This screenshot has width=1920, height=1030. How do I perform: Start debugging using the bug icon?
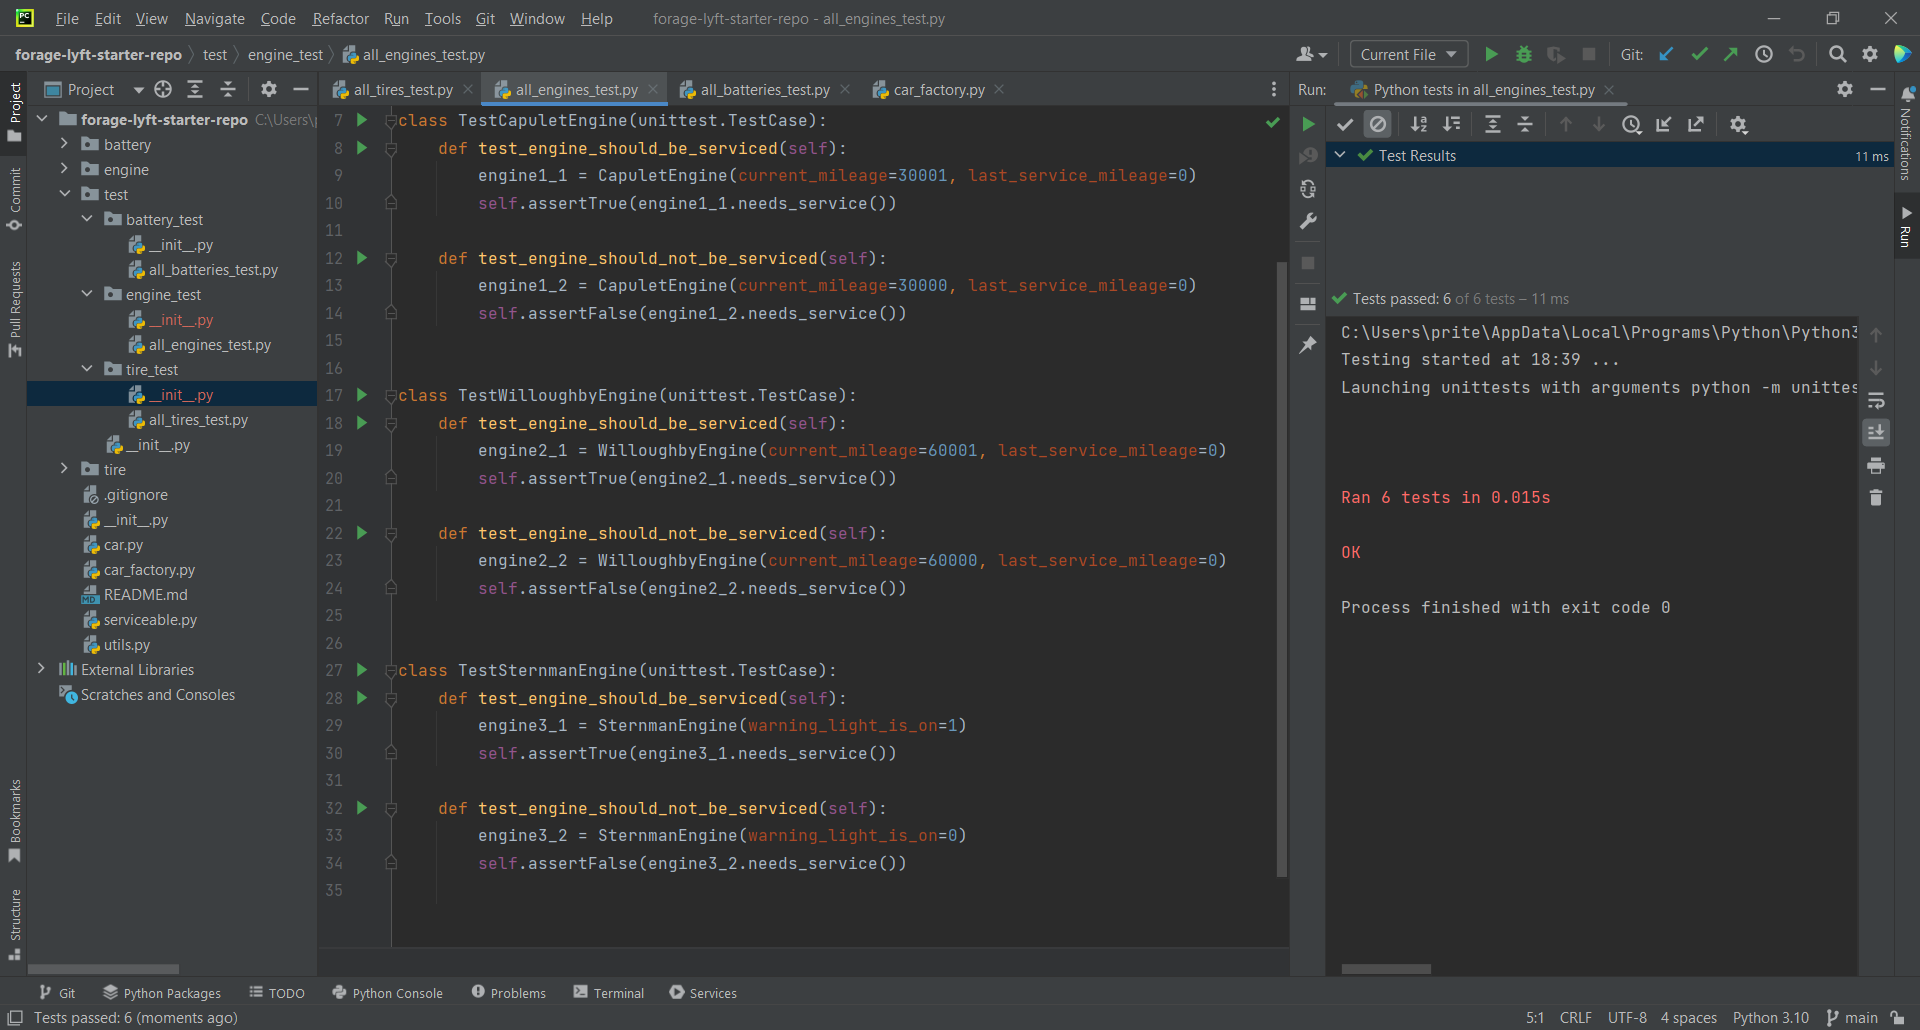coord(1523,54)
